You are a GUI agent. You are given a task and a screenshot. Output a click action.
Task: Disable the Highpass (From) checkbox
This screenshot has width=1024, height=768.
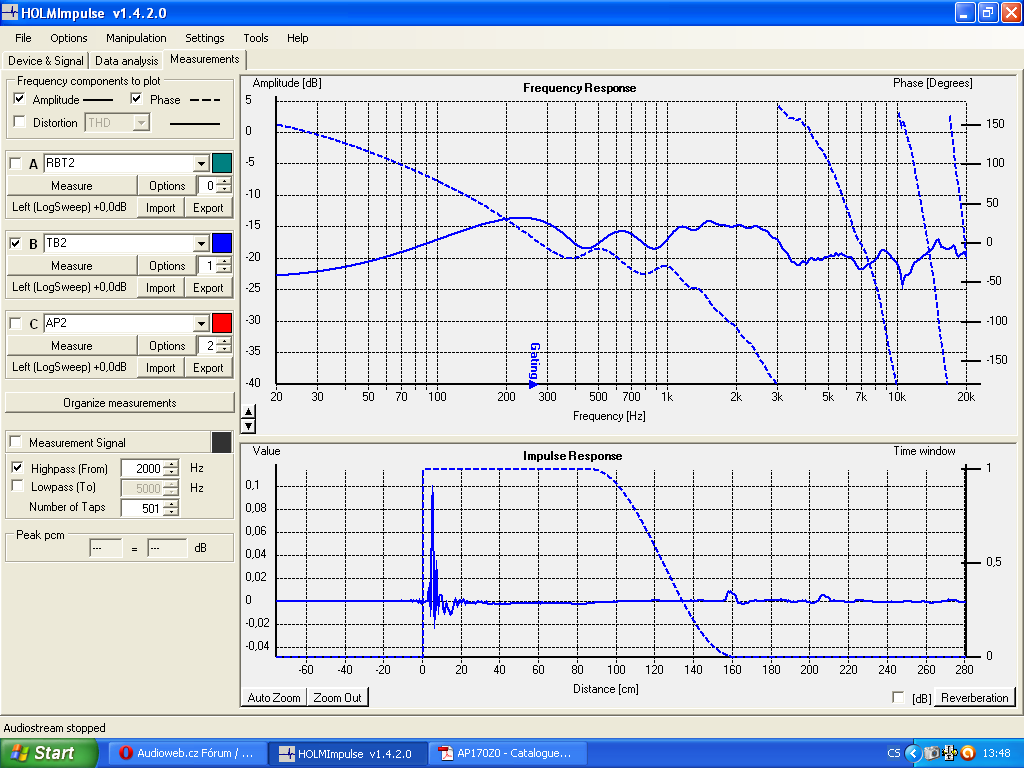click(18, 468)
